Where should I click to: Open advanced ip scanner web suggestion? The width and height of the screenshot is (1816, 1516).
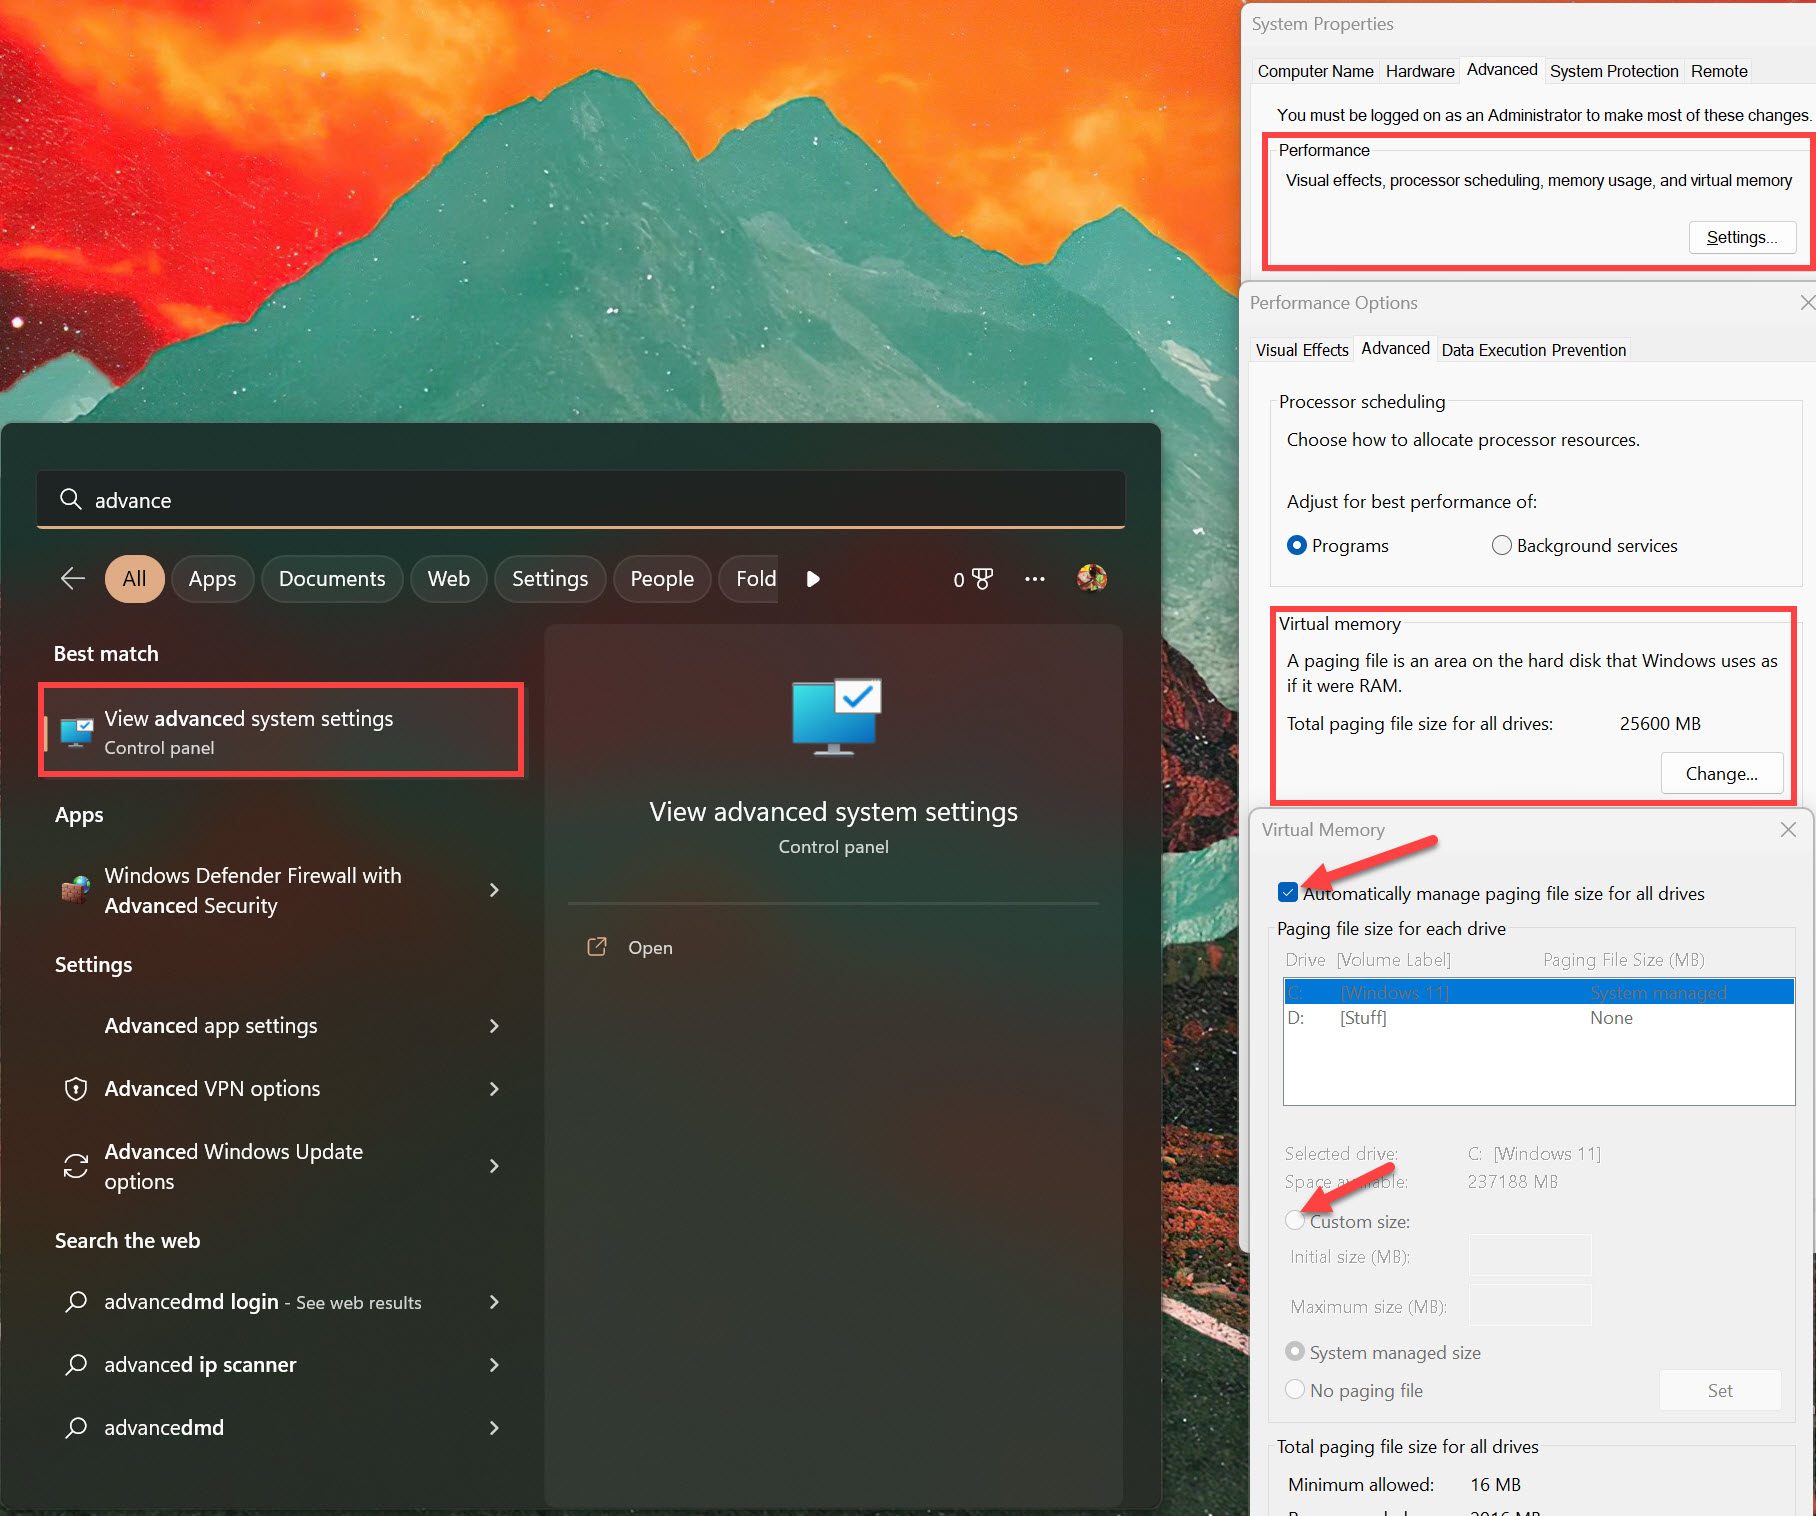[x=281, y=1365]
